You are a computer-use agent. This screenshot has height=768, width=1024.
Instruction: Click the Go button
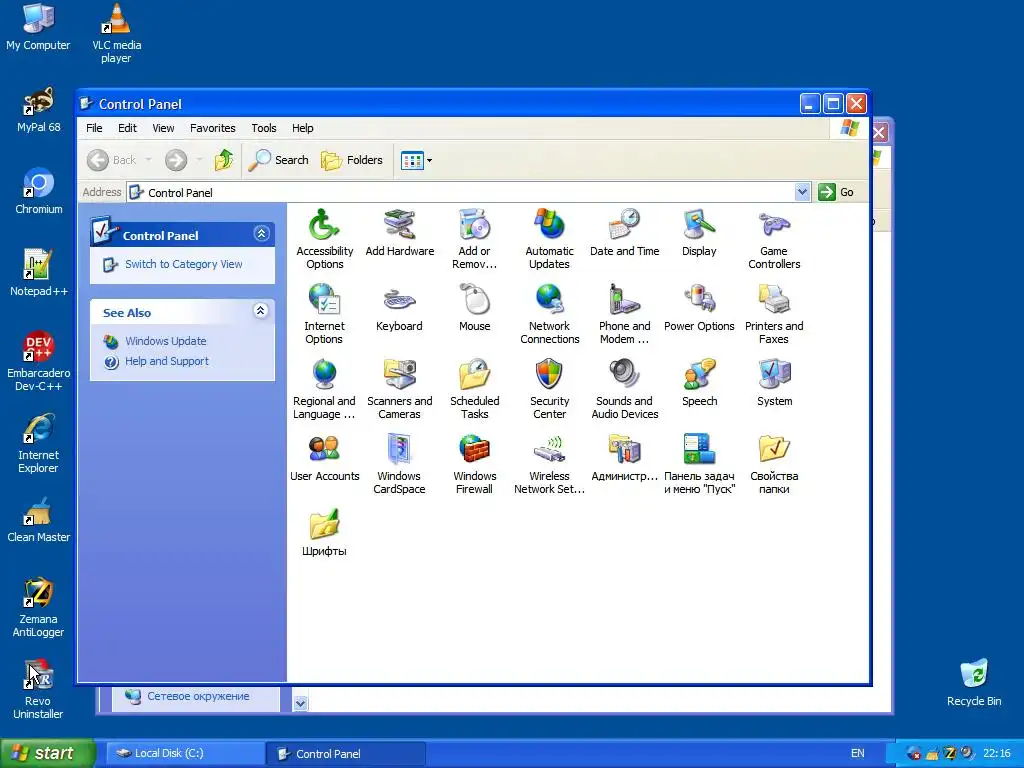point(837,192)
